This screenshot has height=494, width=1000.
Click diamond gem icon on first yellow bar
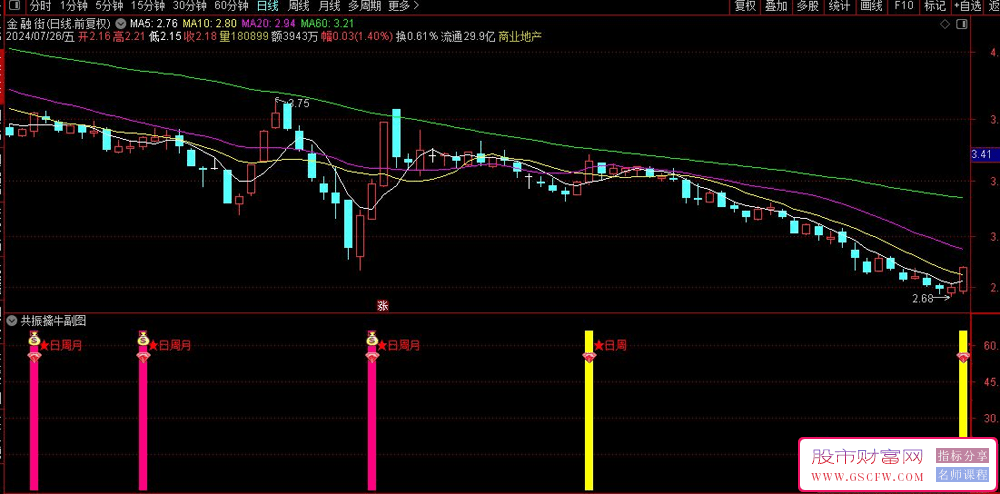pyautogui.click(x=589, y=358)
